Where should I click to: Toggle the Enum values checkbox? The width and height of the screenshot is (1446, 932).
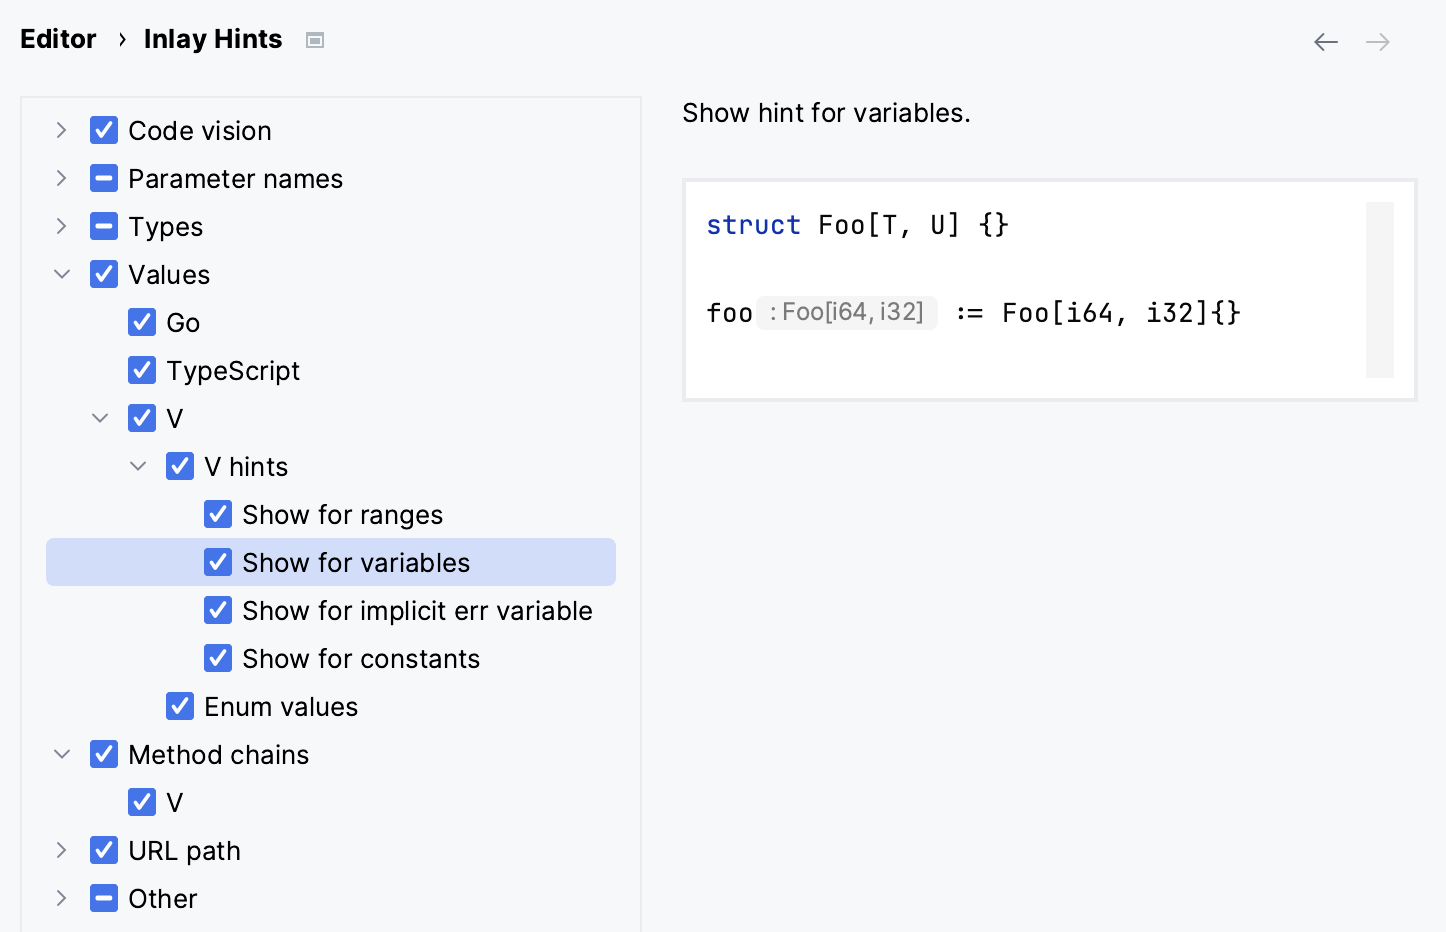coord(180,707)
